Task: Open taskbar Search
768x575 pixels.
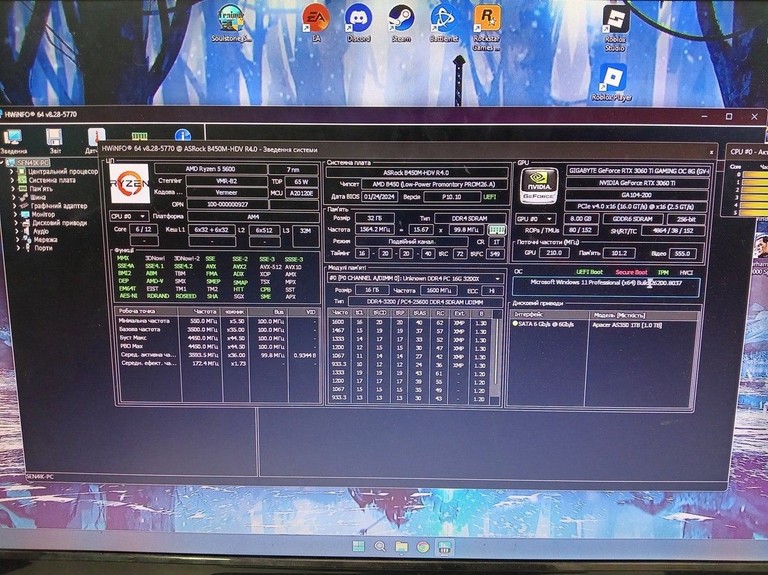Action: point(380,547)
